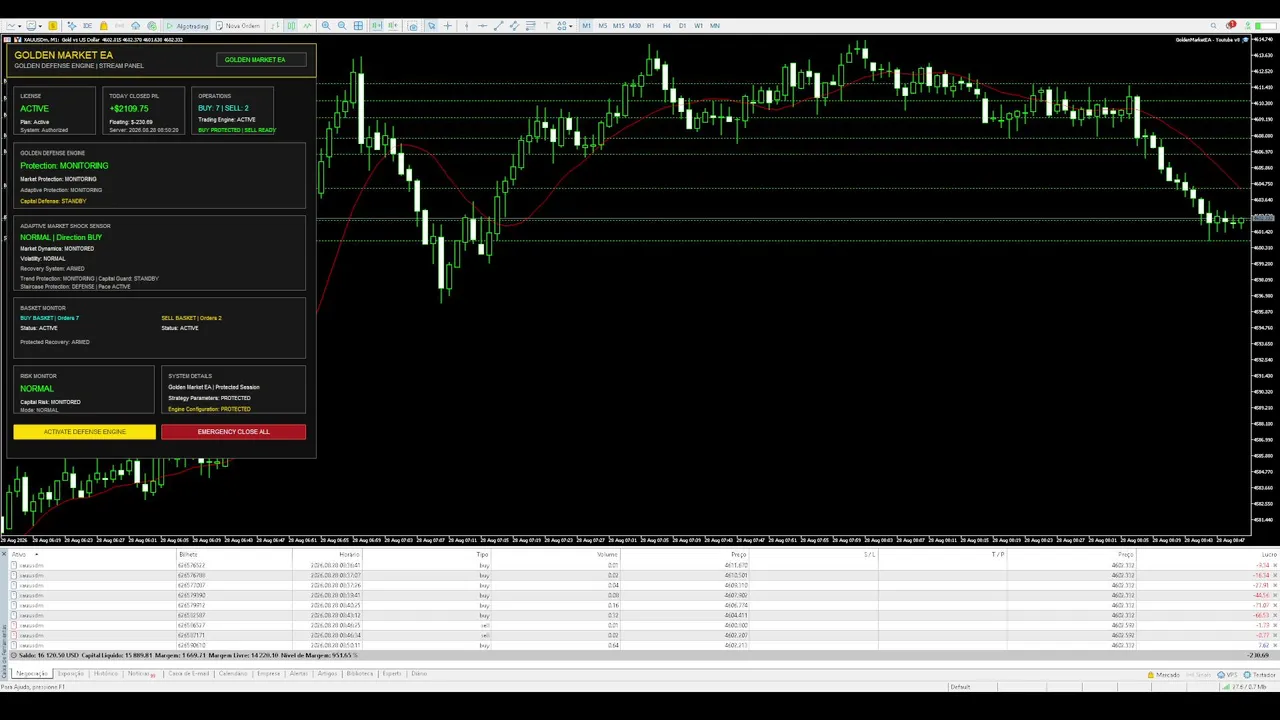Open the Diário tab

(x=419, y=673)
